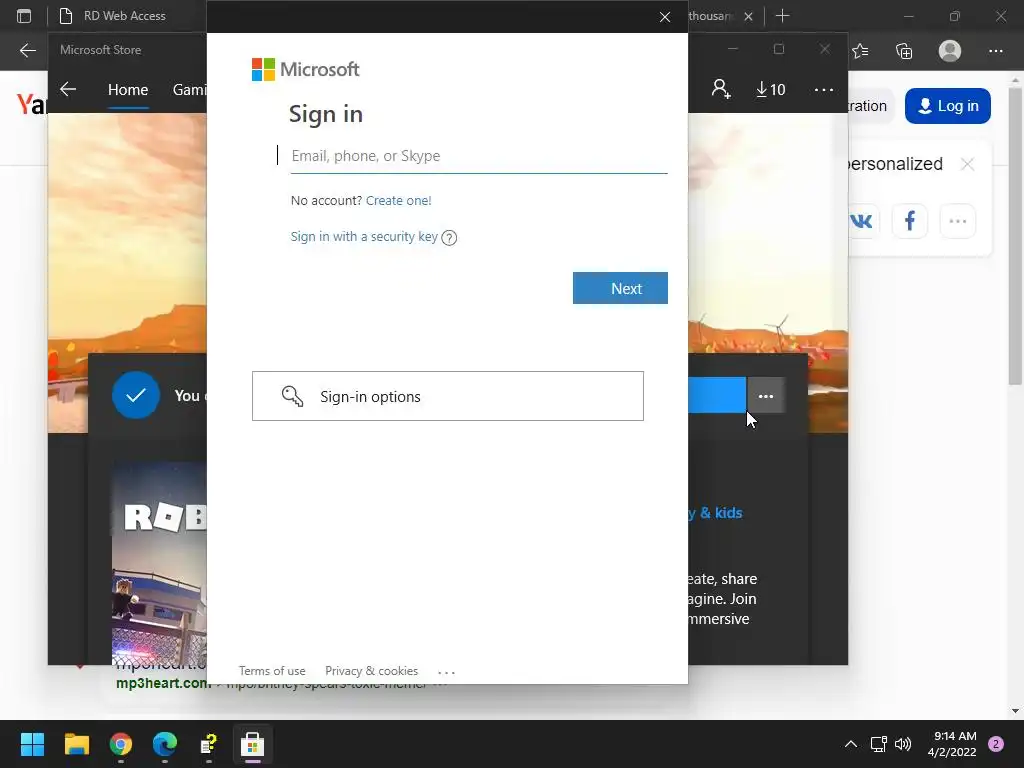Click the Next button
This screenshot has width=1024, height=768.
[x=620, y=288]
